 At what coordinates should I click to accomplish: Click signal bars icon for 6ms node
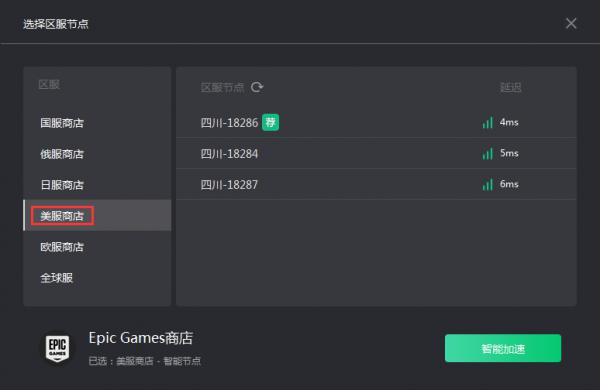coord(488,184)
